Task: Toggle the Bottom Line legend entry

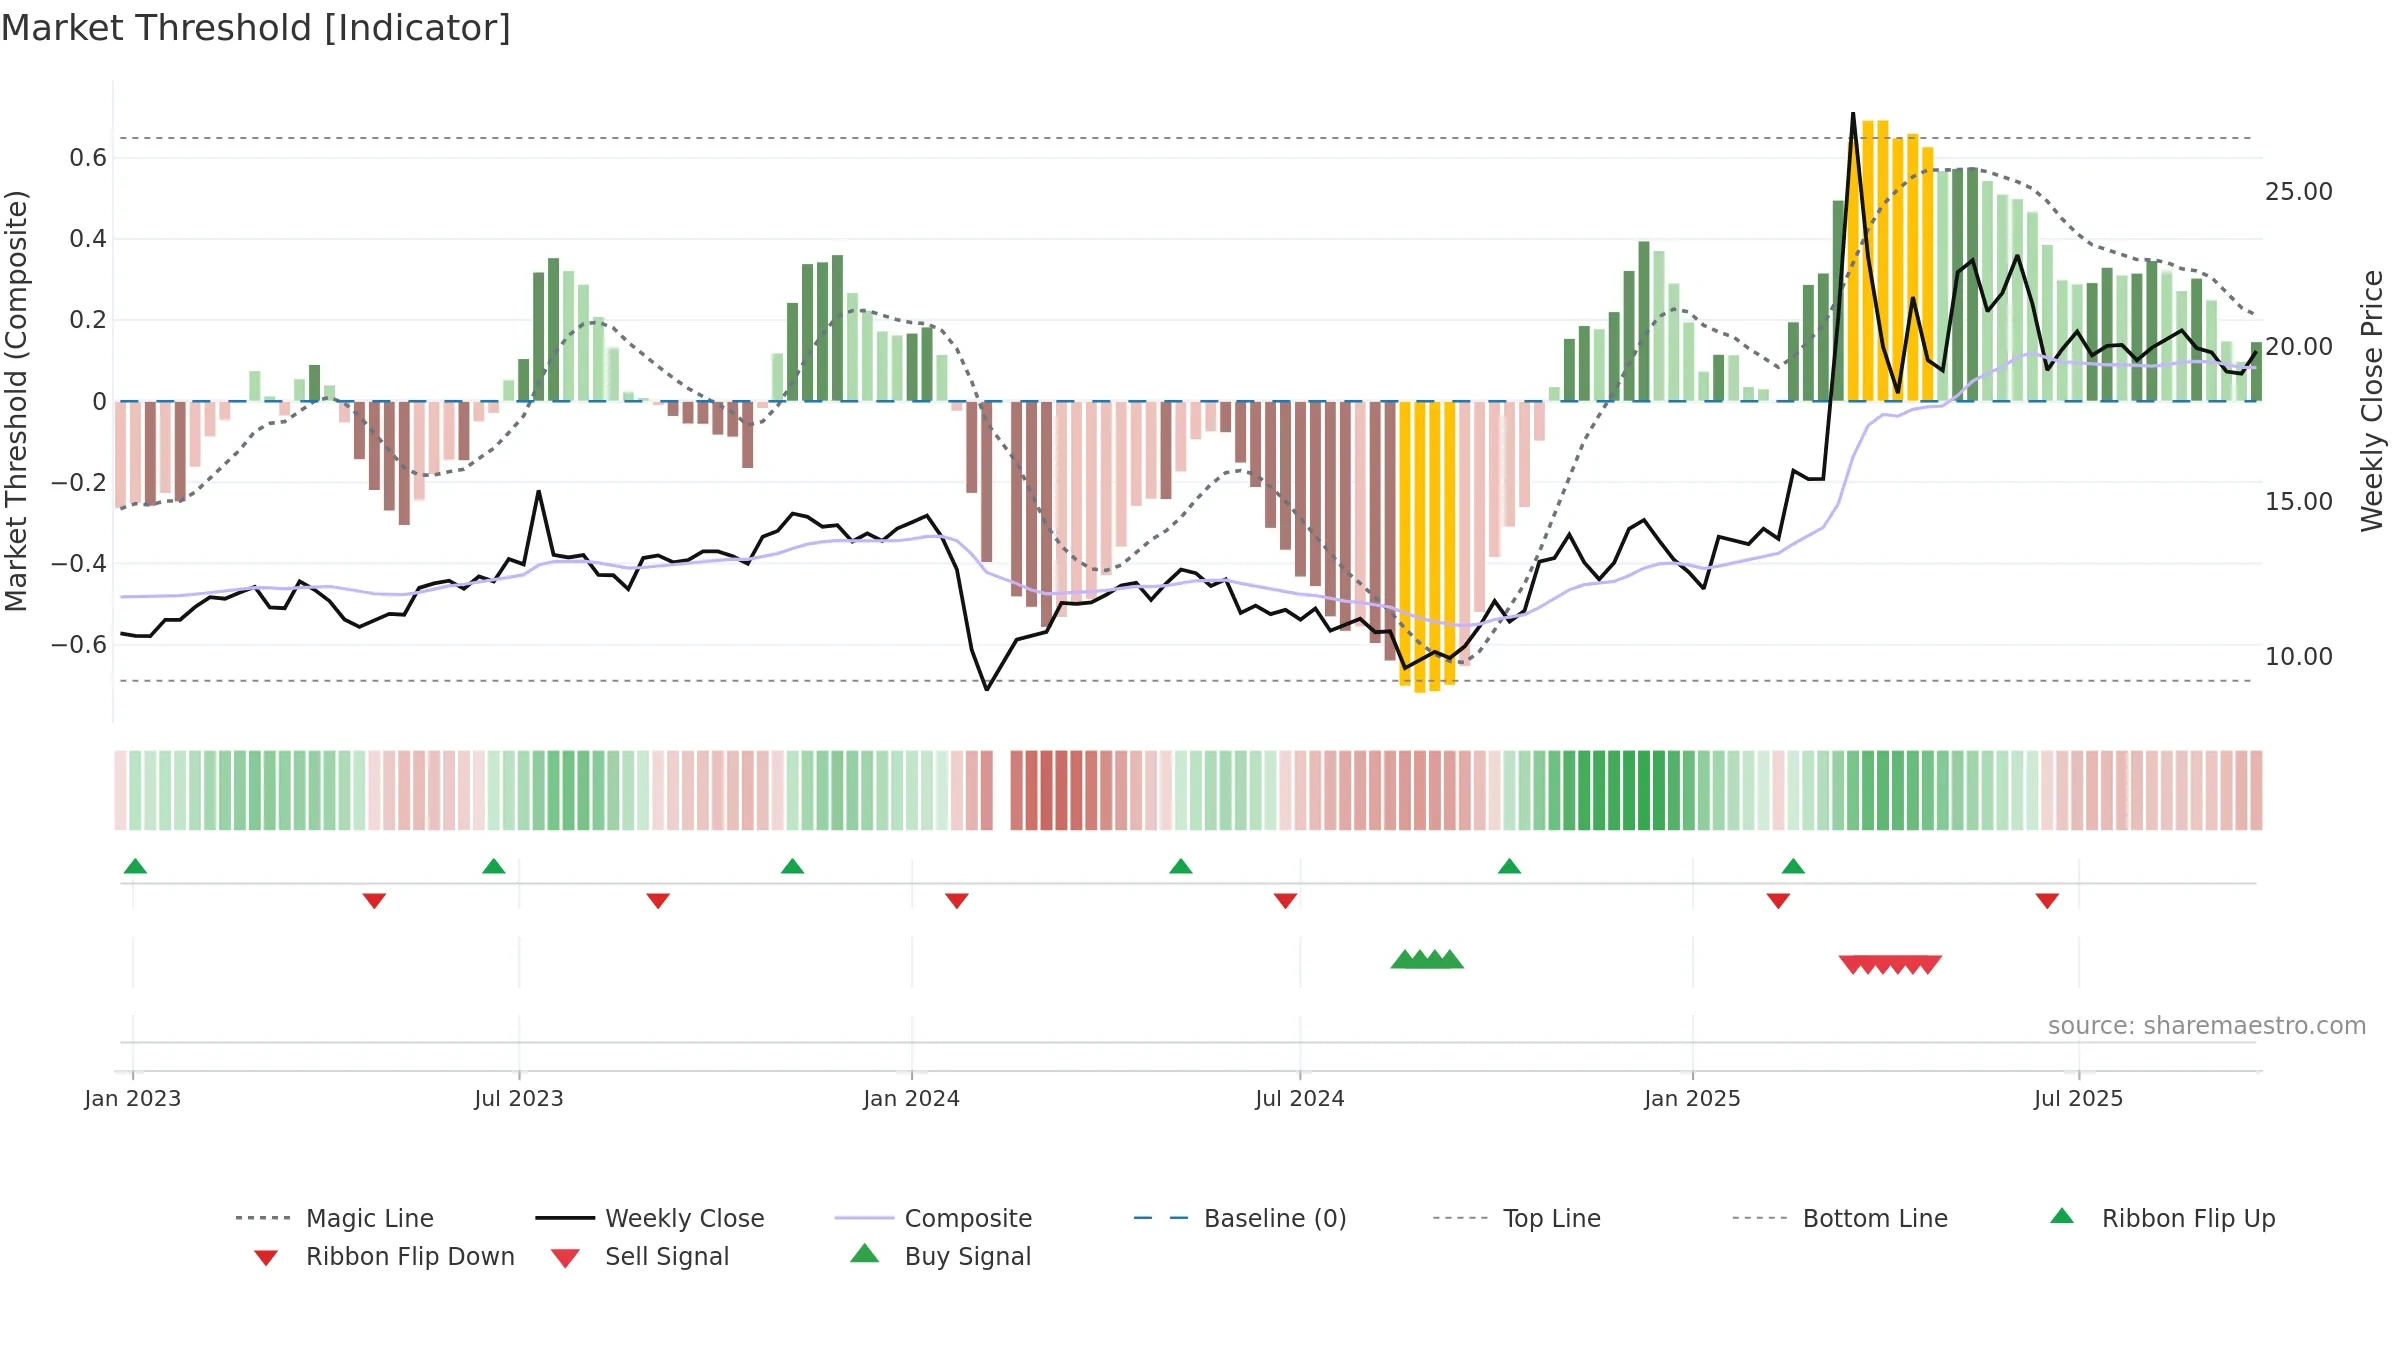Action: (1840, 1218)
